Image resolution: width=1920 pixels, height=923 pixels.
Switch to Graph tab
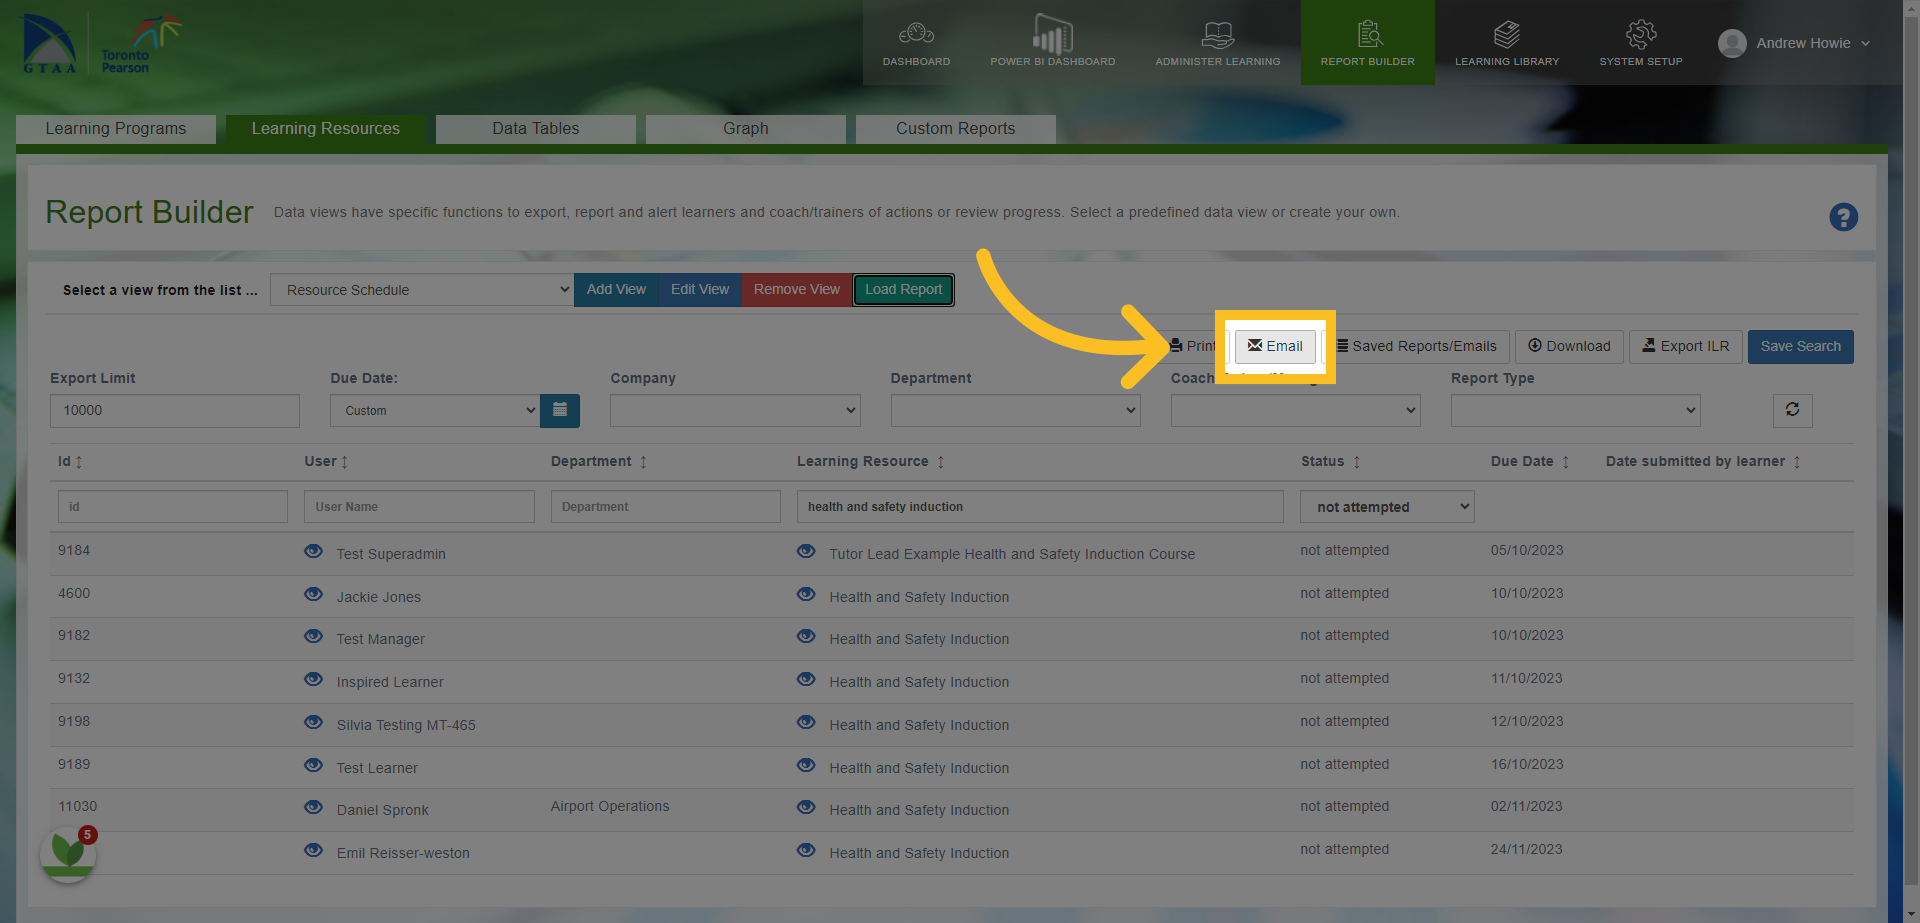pos(745,129)
